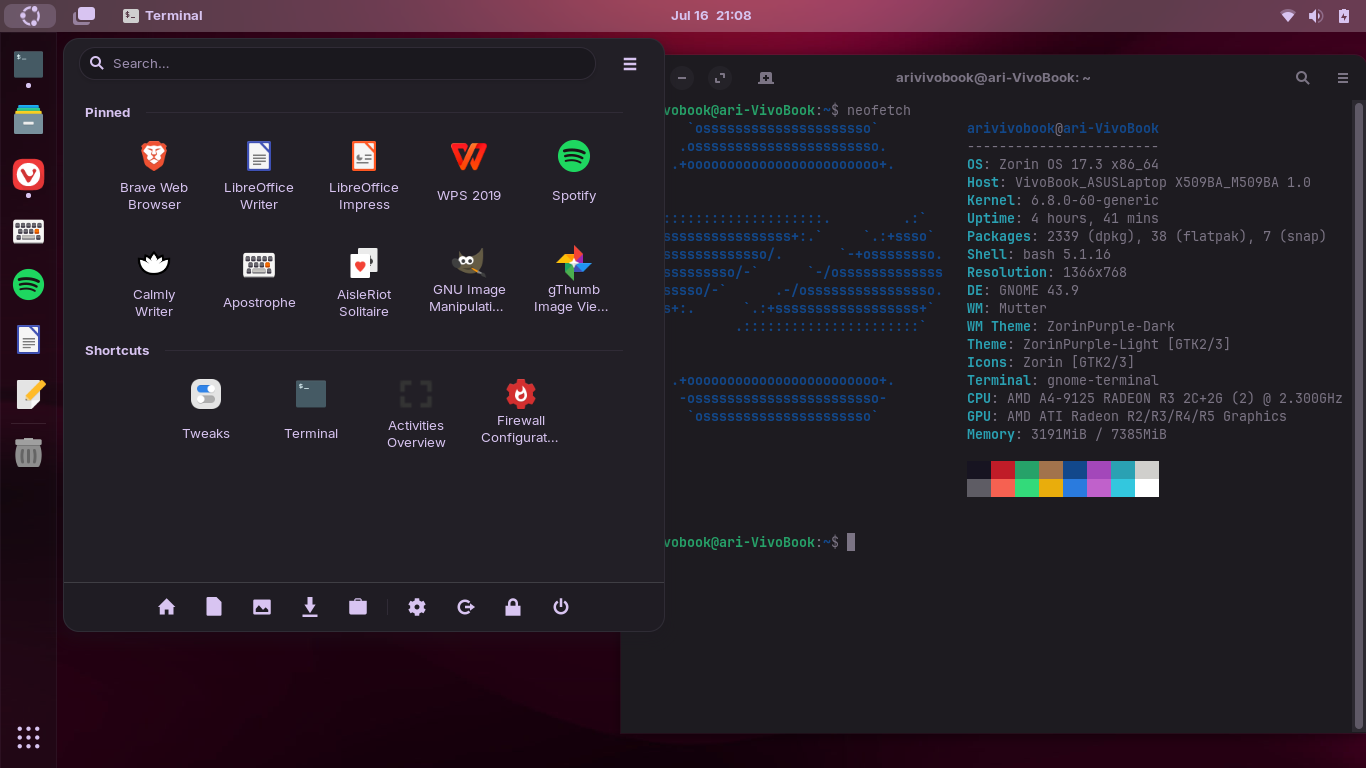
Task: Click the 'Kernel: 6.8.0-60-generic' line
Action: pos(1063,200)
